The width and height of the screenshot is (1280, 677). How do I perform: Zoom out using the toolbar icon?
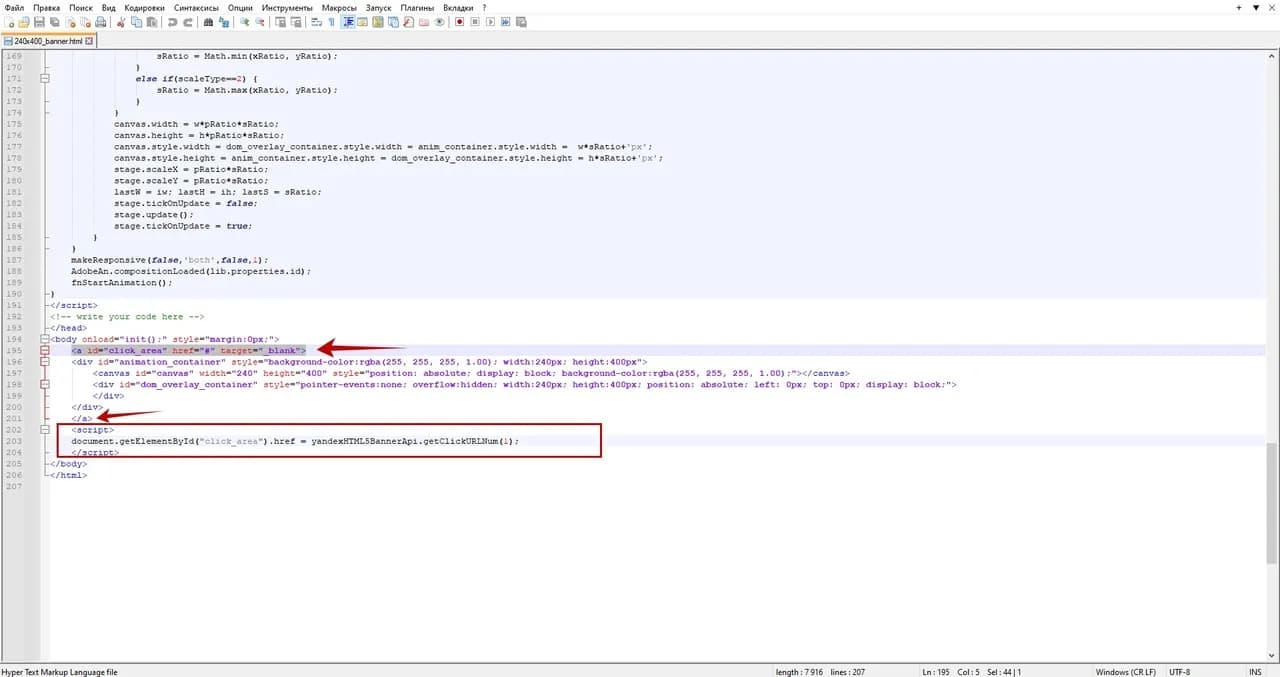tap(258, 22)
